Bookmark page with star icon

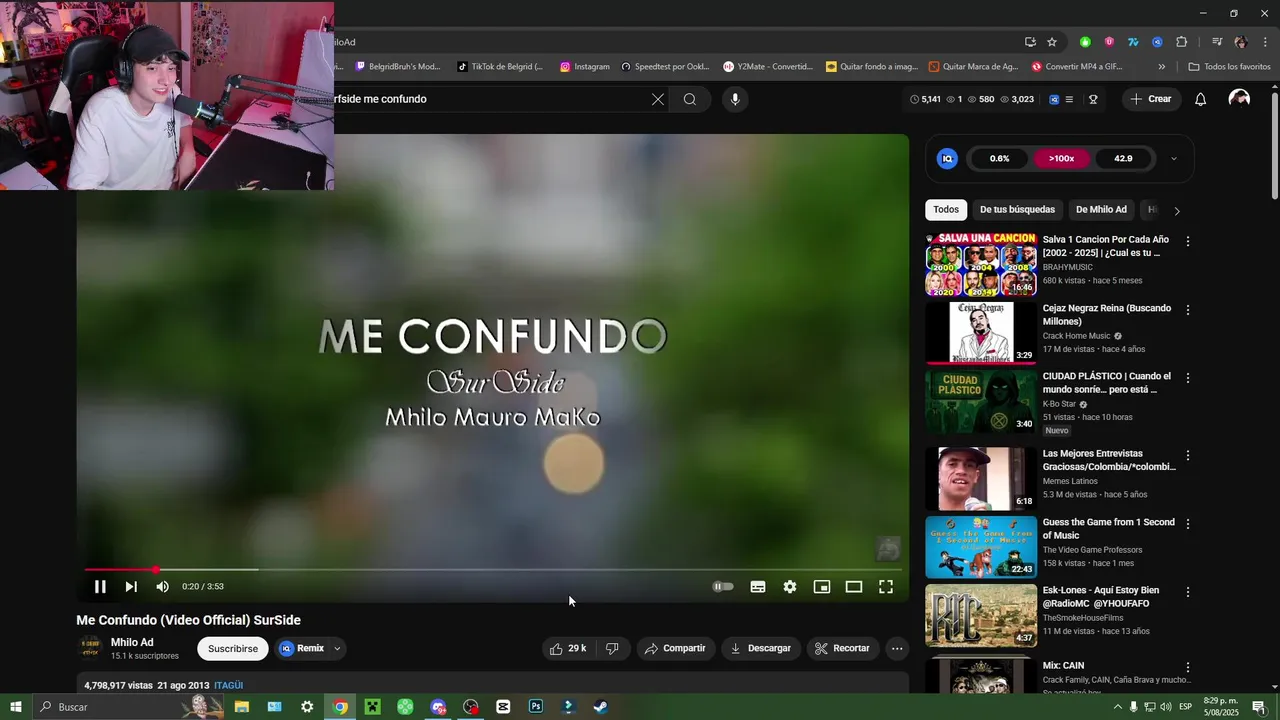point(1052,42)
